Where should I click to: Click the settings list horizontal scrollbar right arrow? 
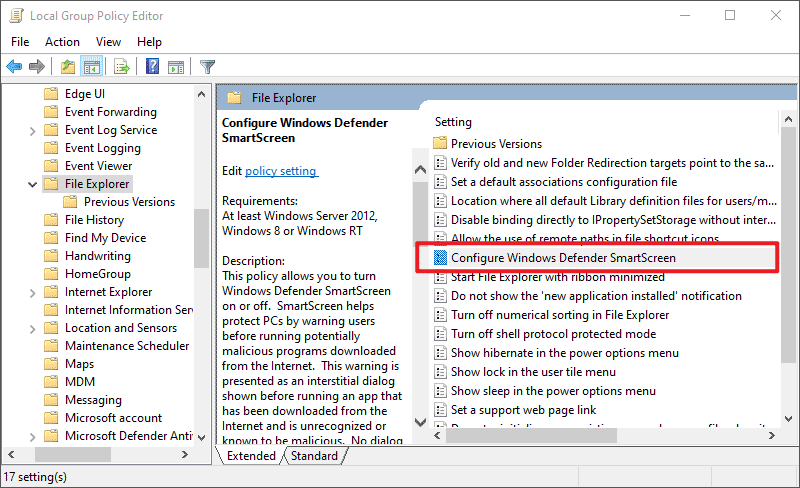click(772, 435)
